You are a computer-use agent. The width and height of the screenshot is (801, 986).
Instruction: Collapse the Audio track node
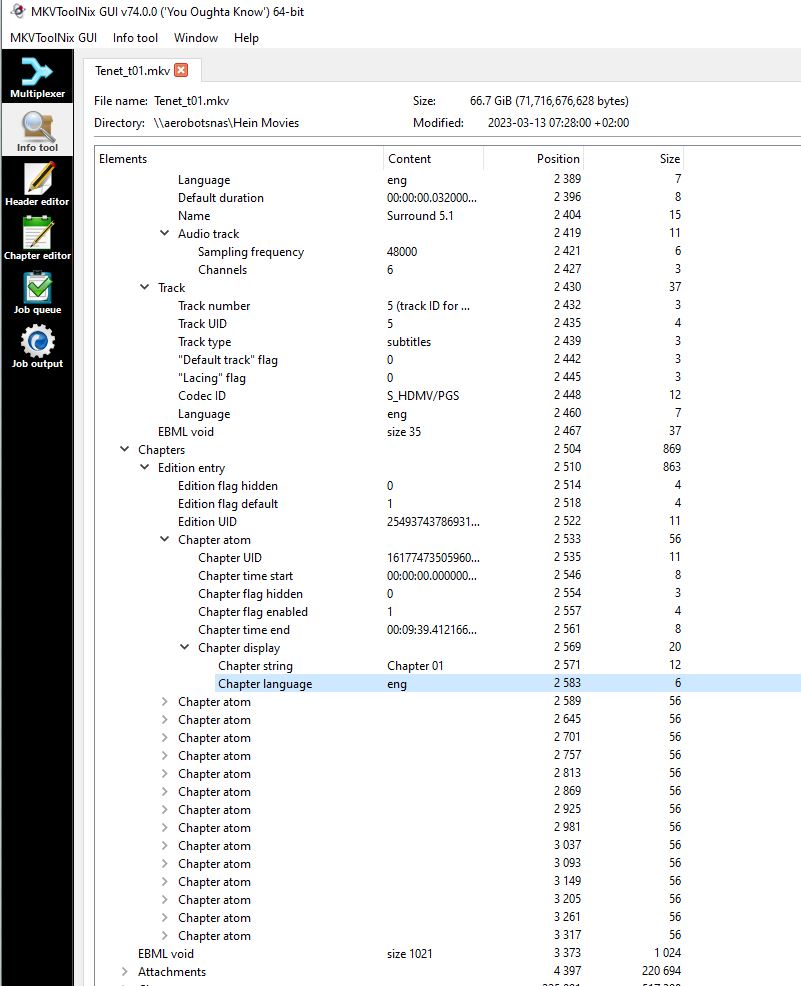click(x=164, y=233)
